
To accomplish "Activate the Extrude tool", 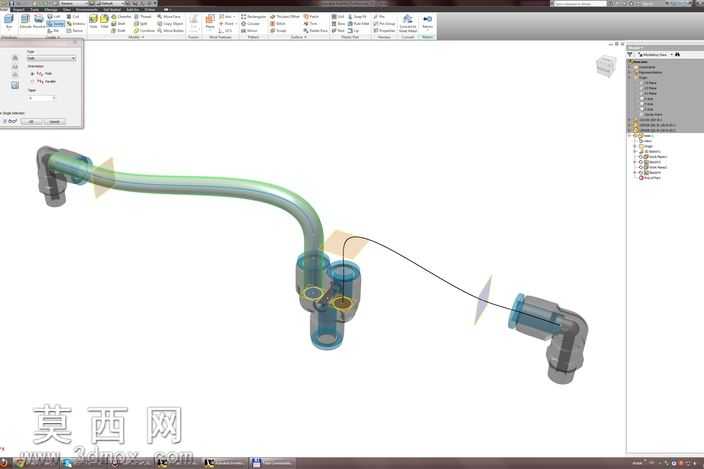I will pos(25,22).
